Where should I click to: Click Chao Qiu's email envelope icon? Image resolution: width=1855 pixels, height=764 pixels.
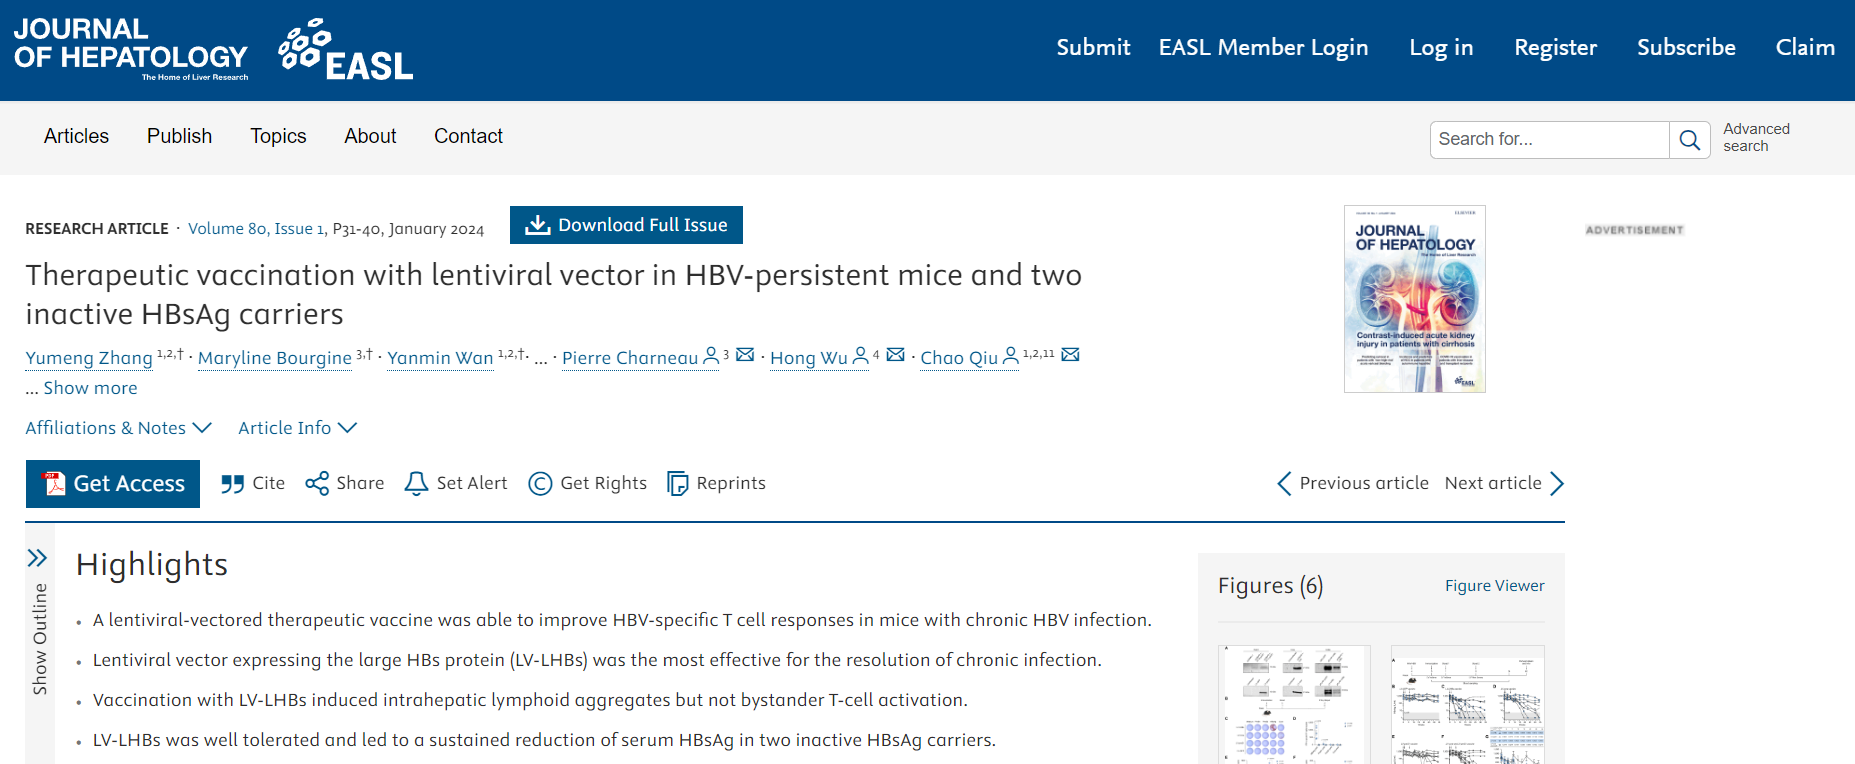(1070, 355)
